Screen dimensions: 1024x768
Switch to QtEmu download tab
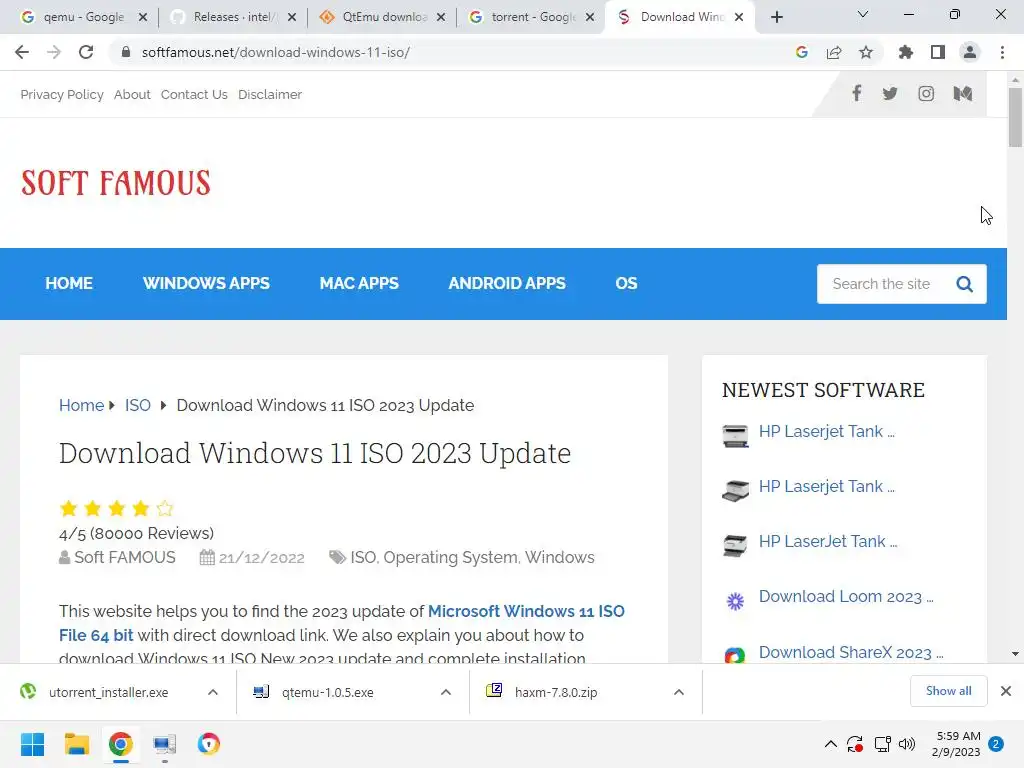(x=382, y=17)
